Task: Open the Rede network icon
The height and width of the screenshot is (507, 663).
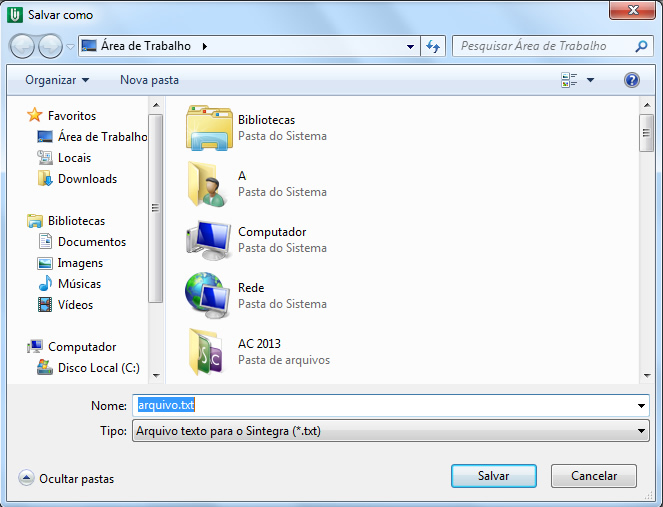Action: (208, 296)
